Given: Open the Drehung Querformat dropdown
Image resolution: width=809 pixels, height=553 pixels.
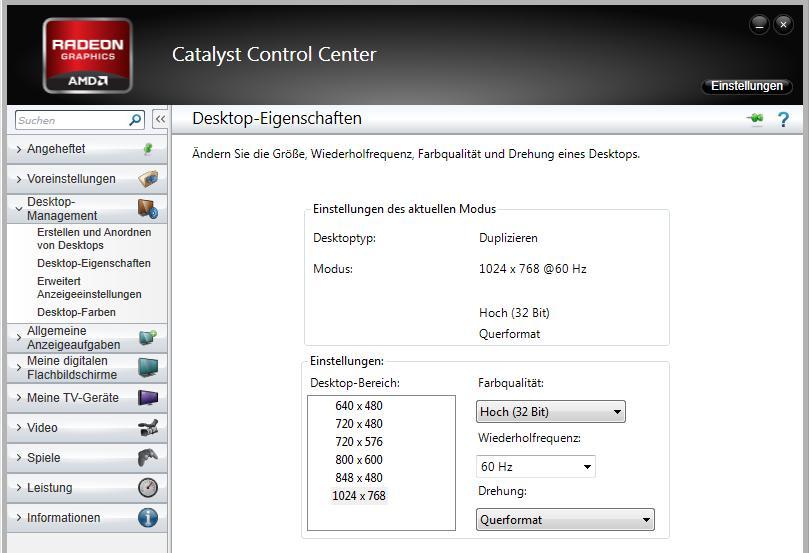Looking at the screenshot, I should (565, 520).
